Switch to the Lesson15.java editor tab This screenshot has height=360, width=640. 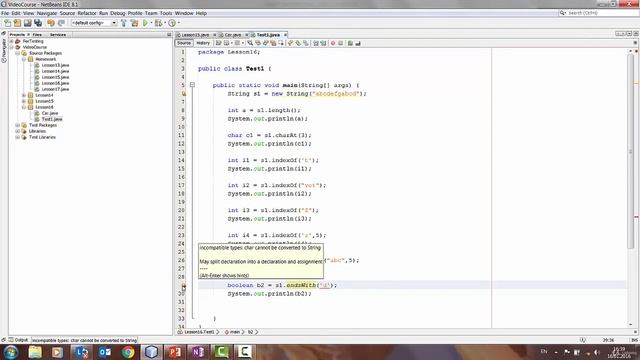click(196, 35)
